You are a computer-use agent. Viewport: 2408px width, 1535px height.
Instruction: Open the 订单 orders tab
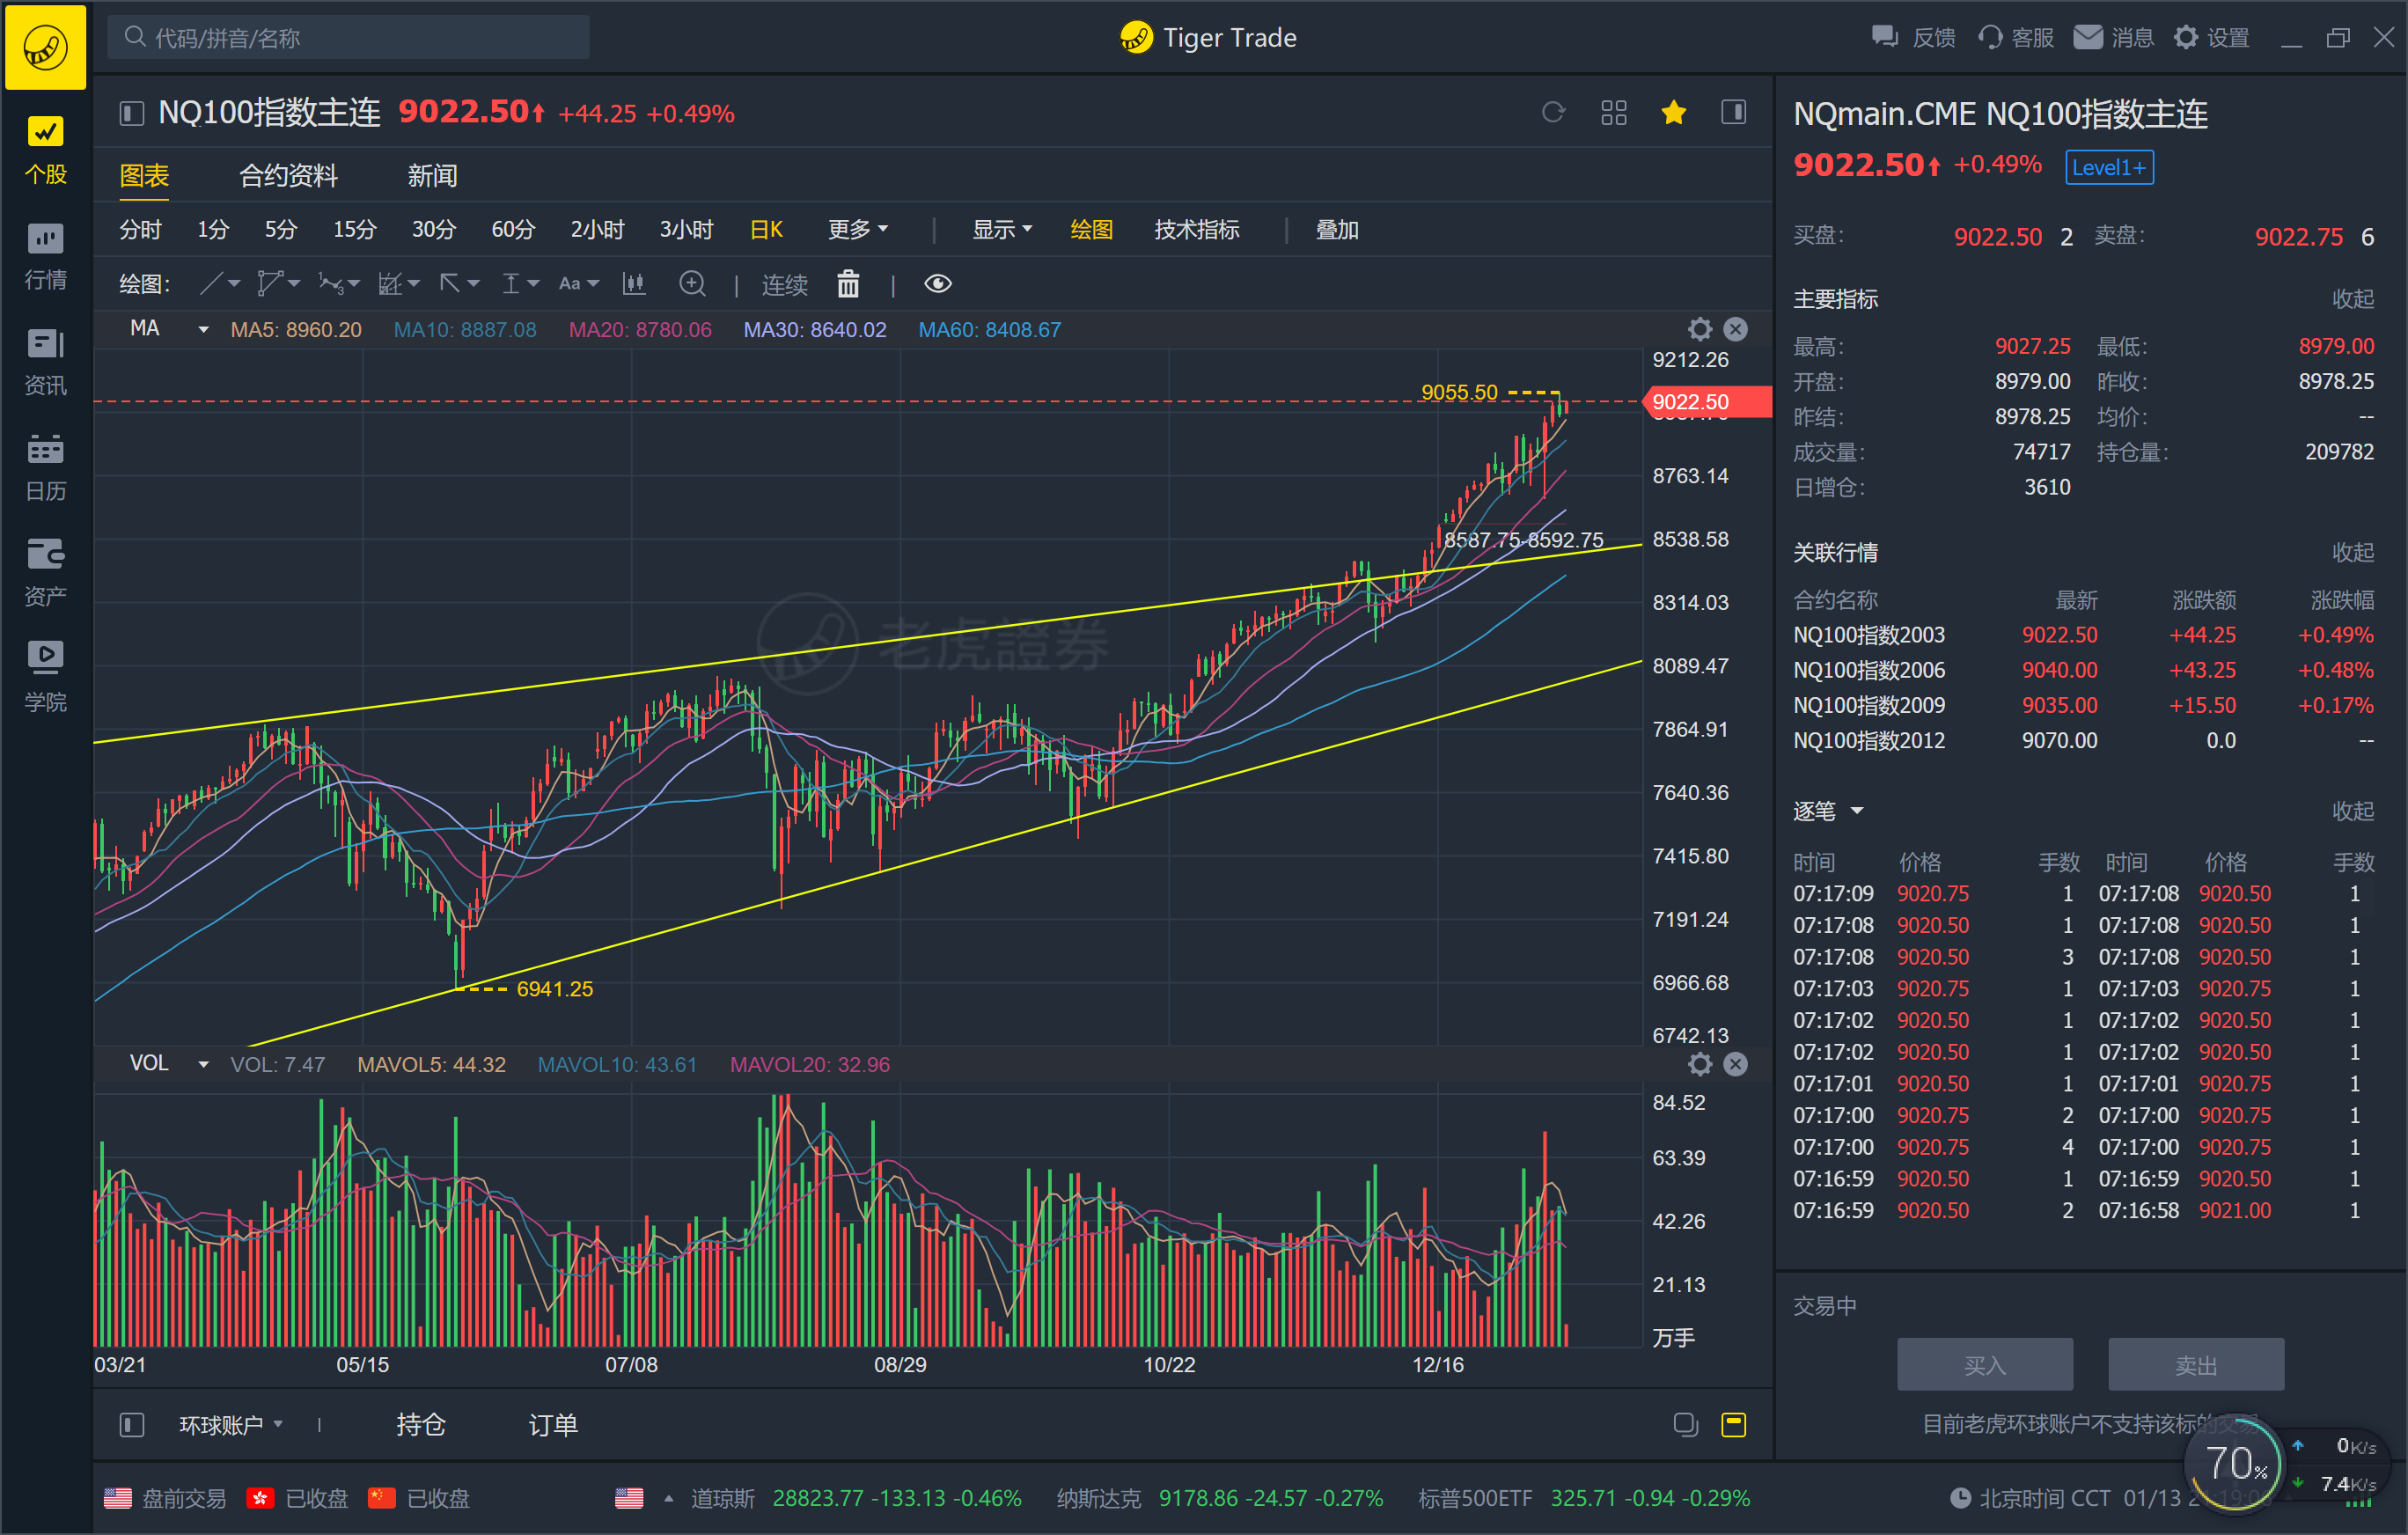click(x=553, y=1424)
